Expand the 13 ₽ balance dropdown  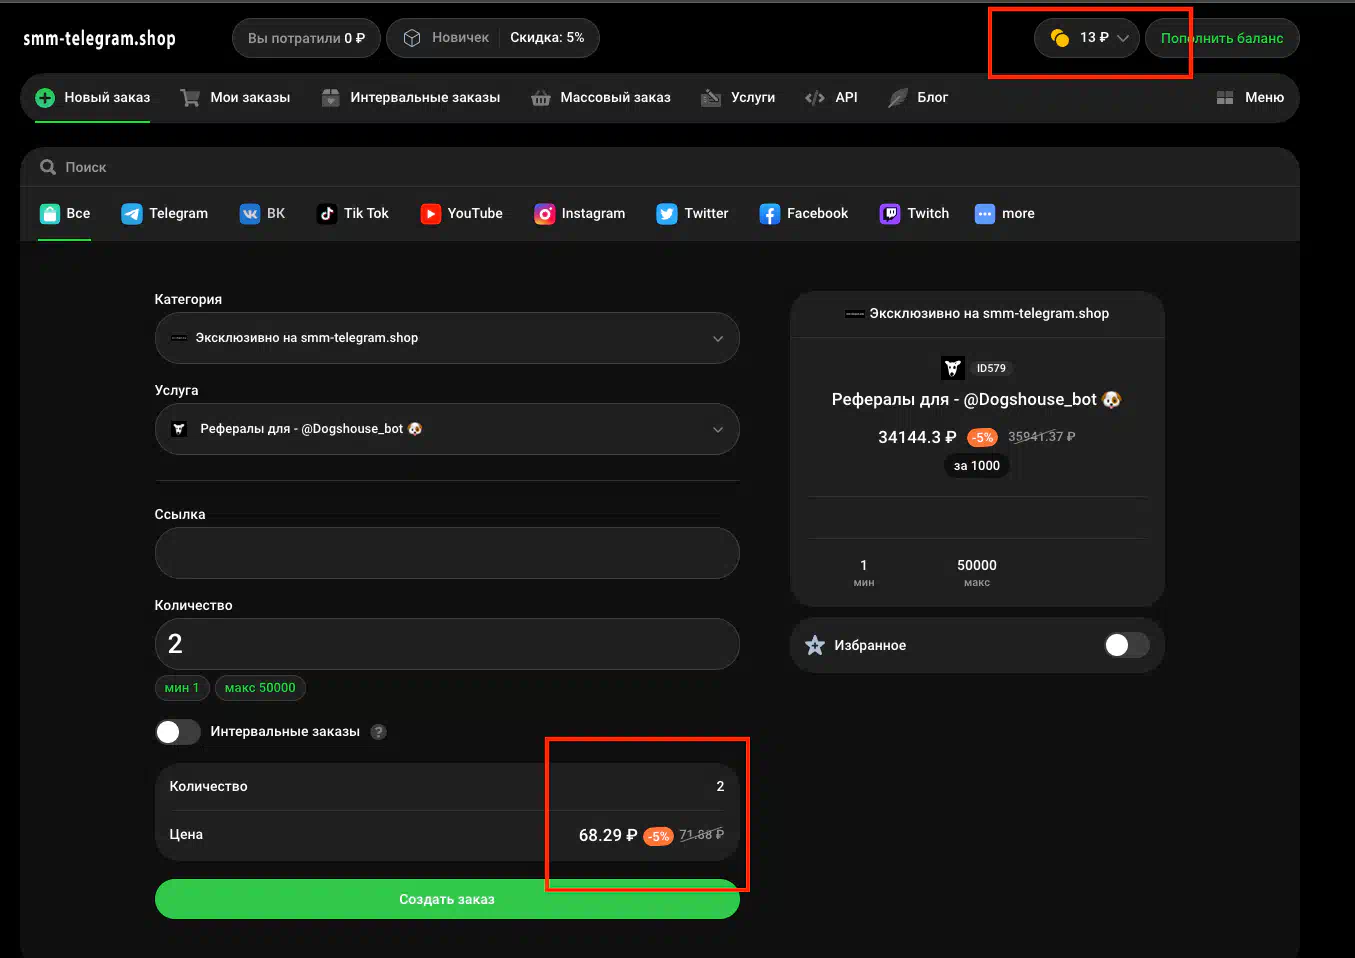coord(1087,38)
